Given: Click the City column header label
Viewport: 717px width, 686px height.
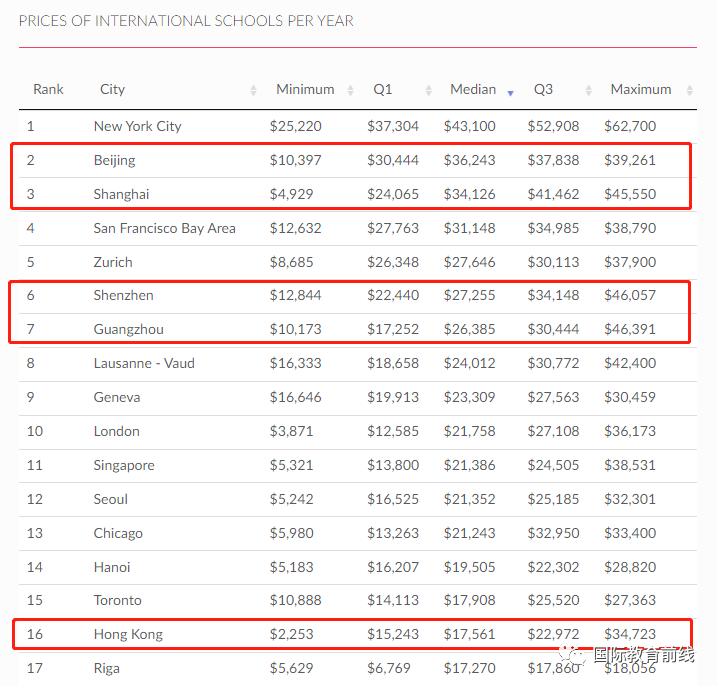Looking at the screenshot, I should coord(112,89).
